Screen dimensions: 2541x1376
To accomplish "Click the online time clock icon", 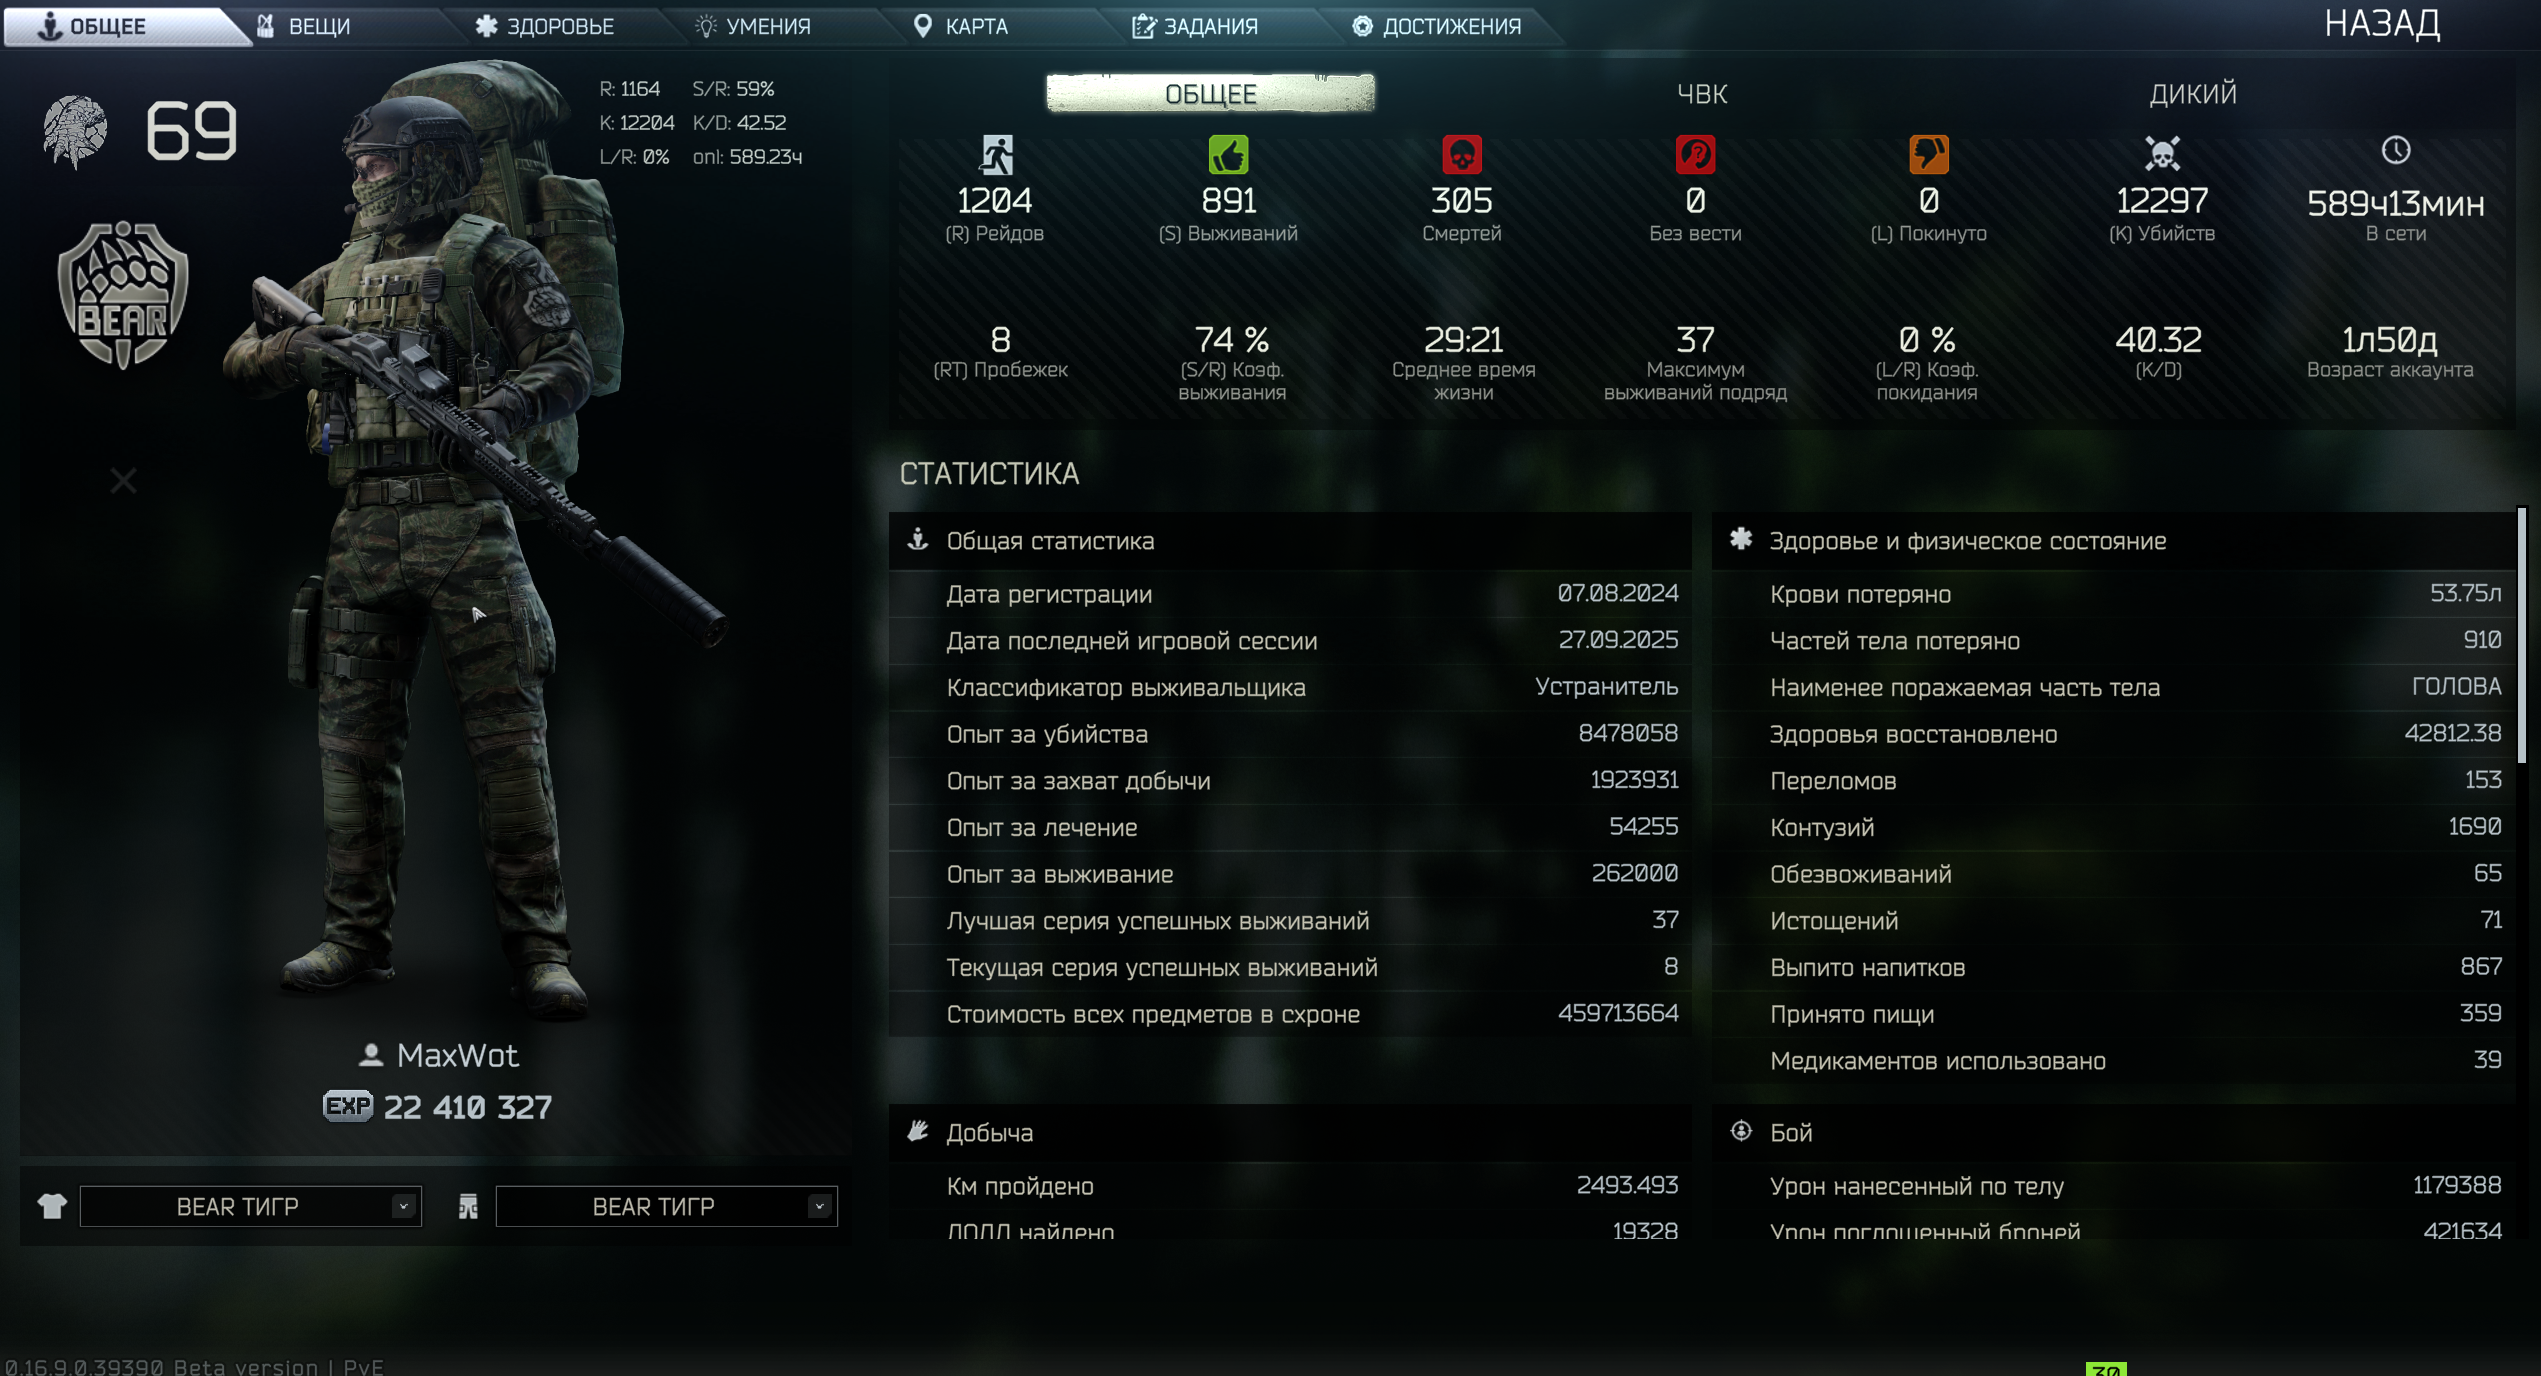I will point(2395,151).
